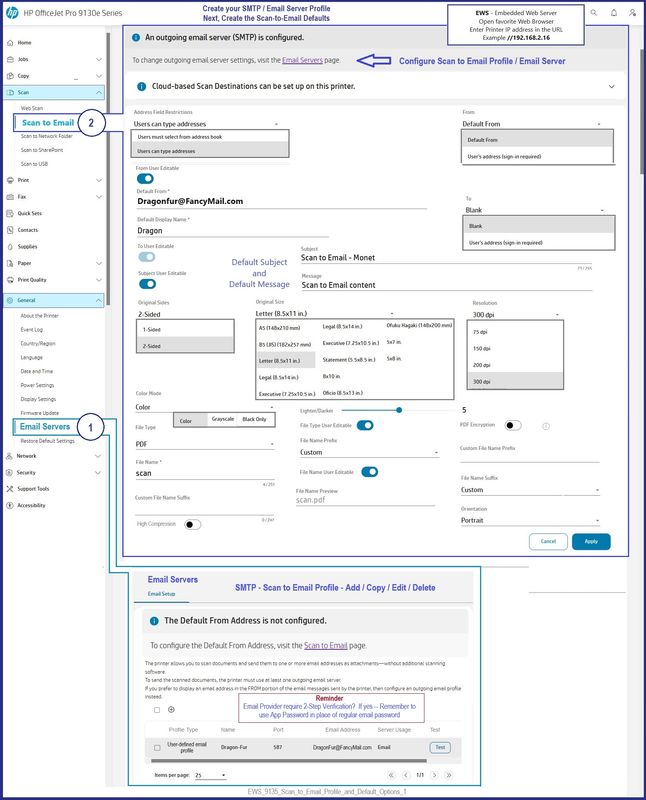646x800 pixels.
Task: Open the File Type PDF dropdown
Action: [x=205, y=444]
